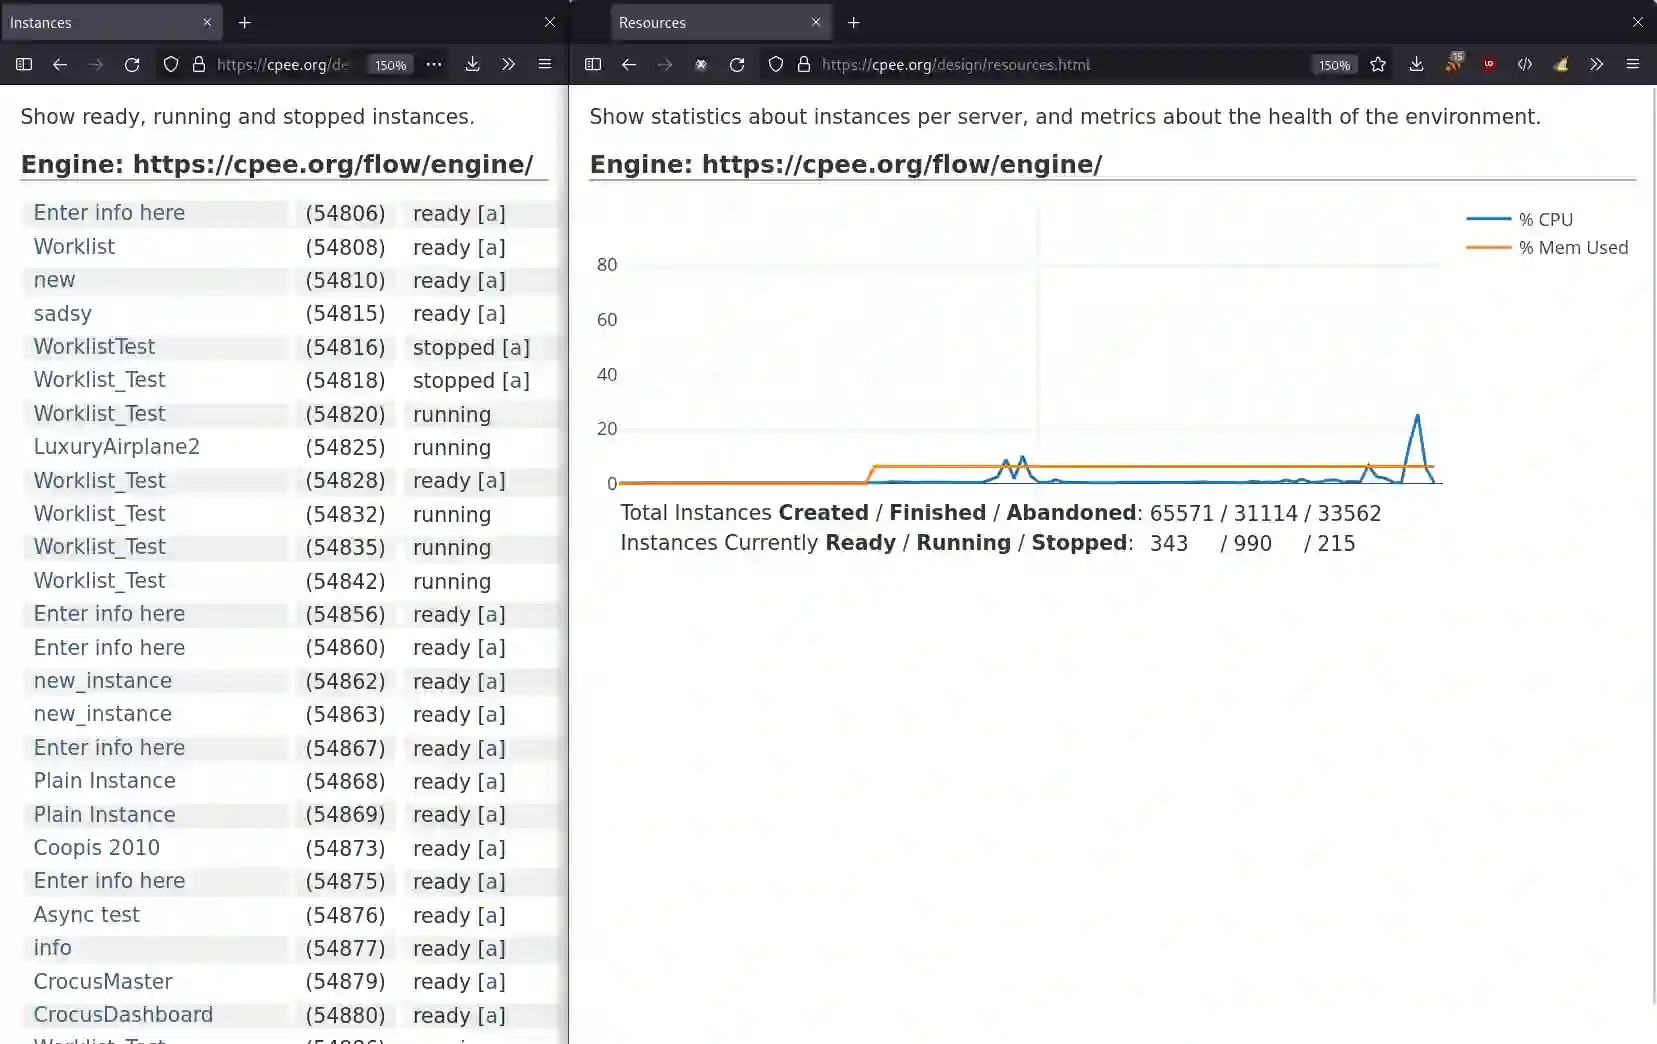
Task: Click instance ID (54816)
Action: (345, 347)
